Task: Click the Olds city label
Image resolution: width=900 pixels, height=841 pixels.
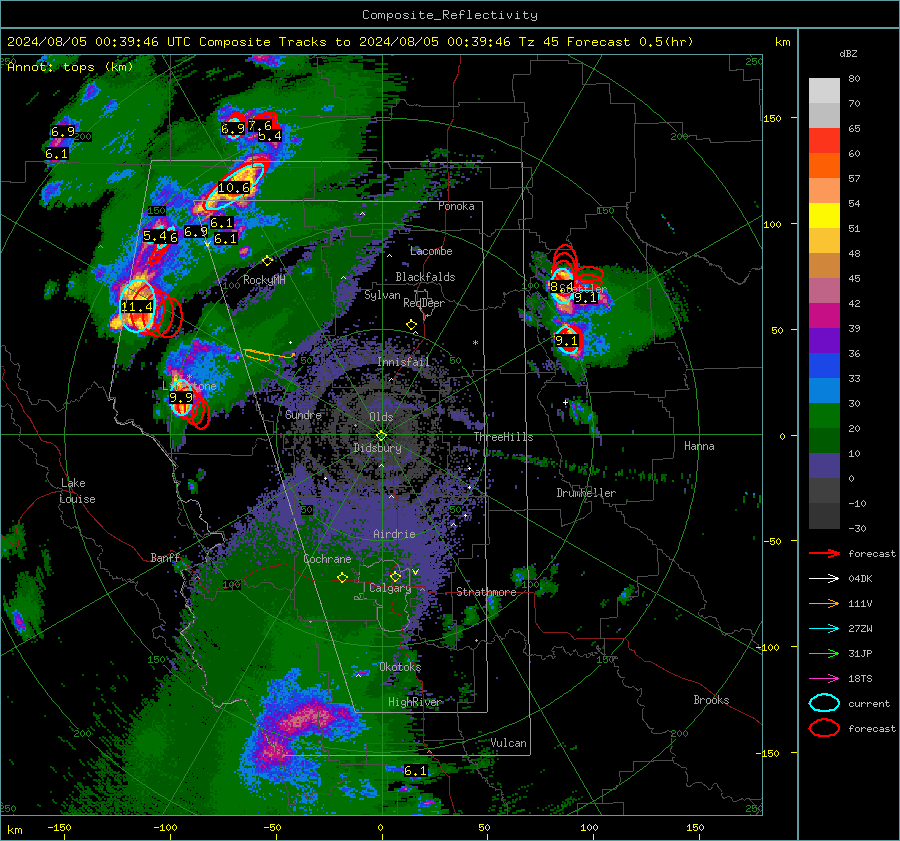Action: pyautogui.click(x=381, y=417)
